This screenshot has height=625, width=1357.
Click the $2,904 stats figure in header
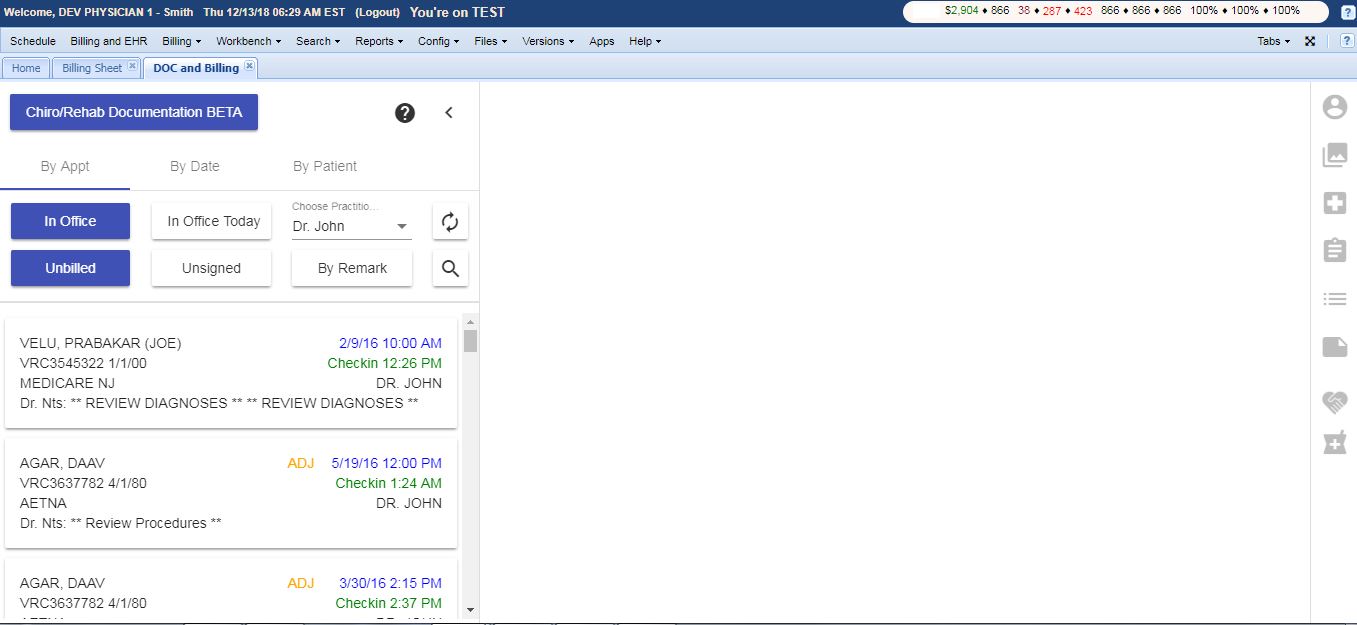pos(961,10)
